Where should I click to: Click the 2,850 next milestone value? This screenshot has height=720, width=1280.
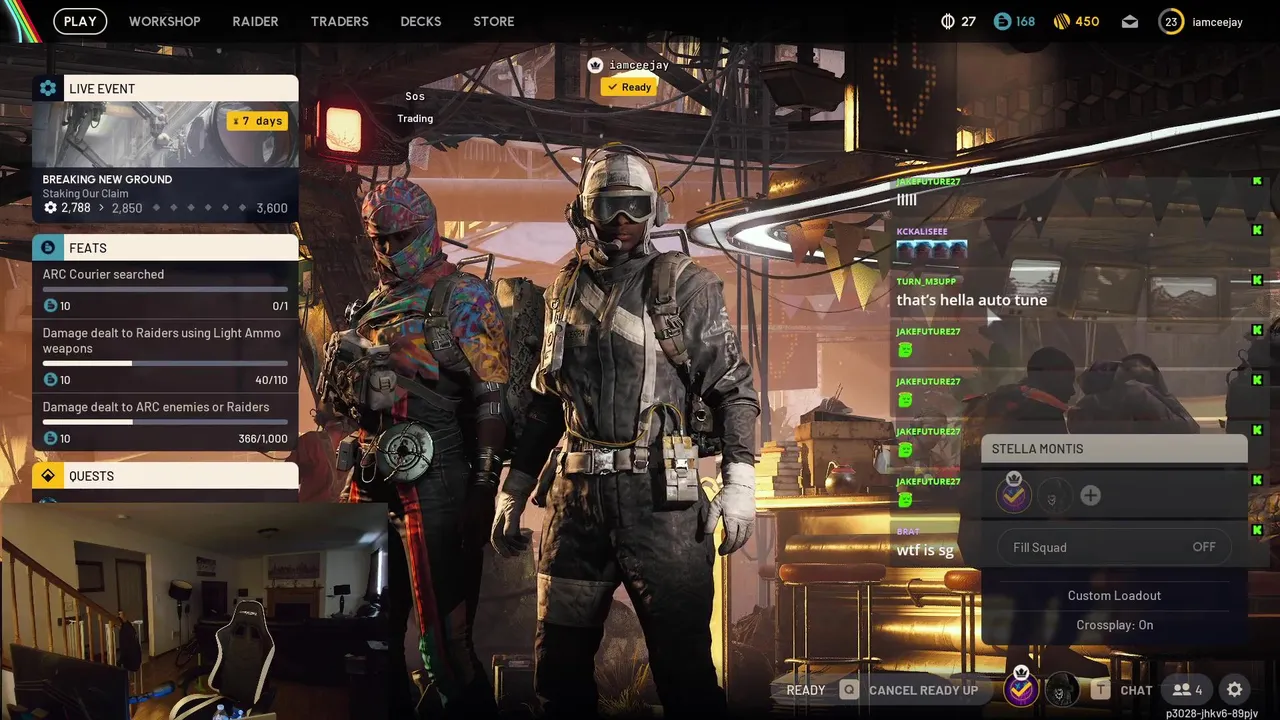127,208
